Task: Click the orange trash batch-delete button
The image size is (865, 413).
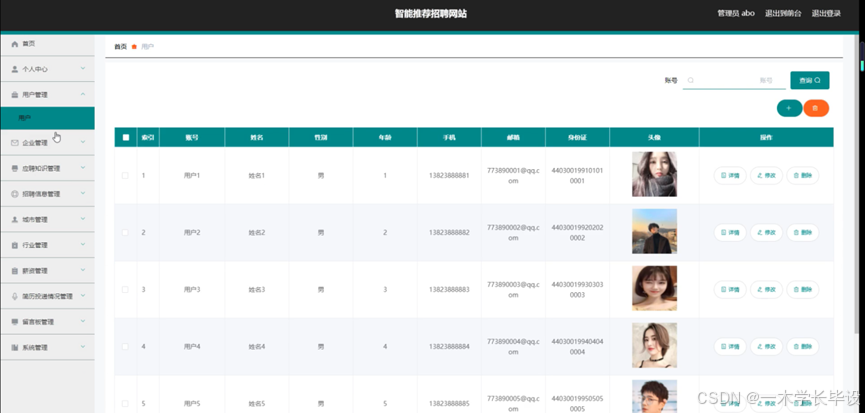Action: point(816,108)
